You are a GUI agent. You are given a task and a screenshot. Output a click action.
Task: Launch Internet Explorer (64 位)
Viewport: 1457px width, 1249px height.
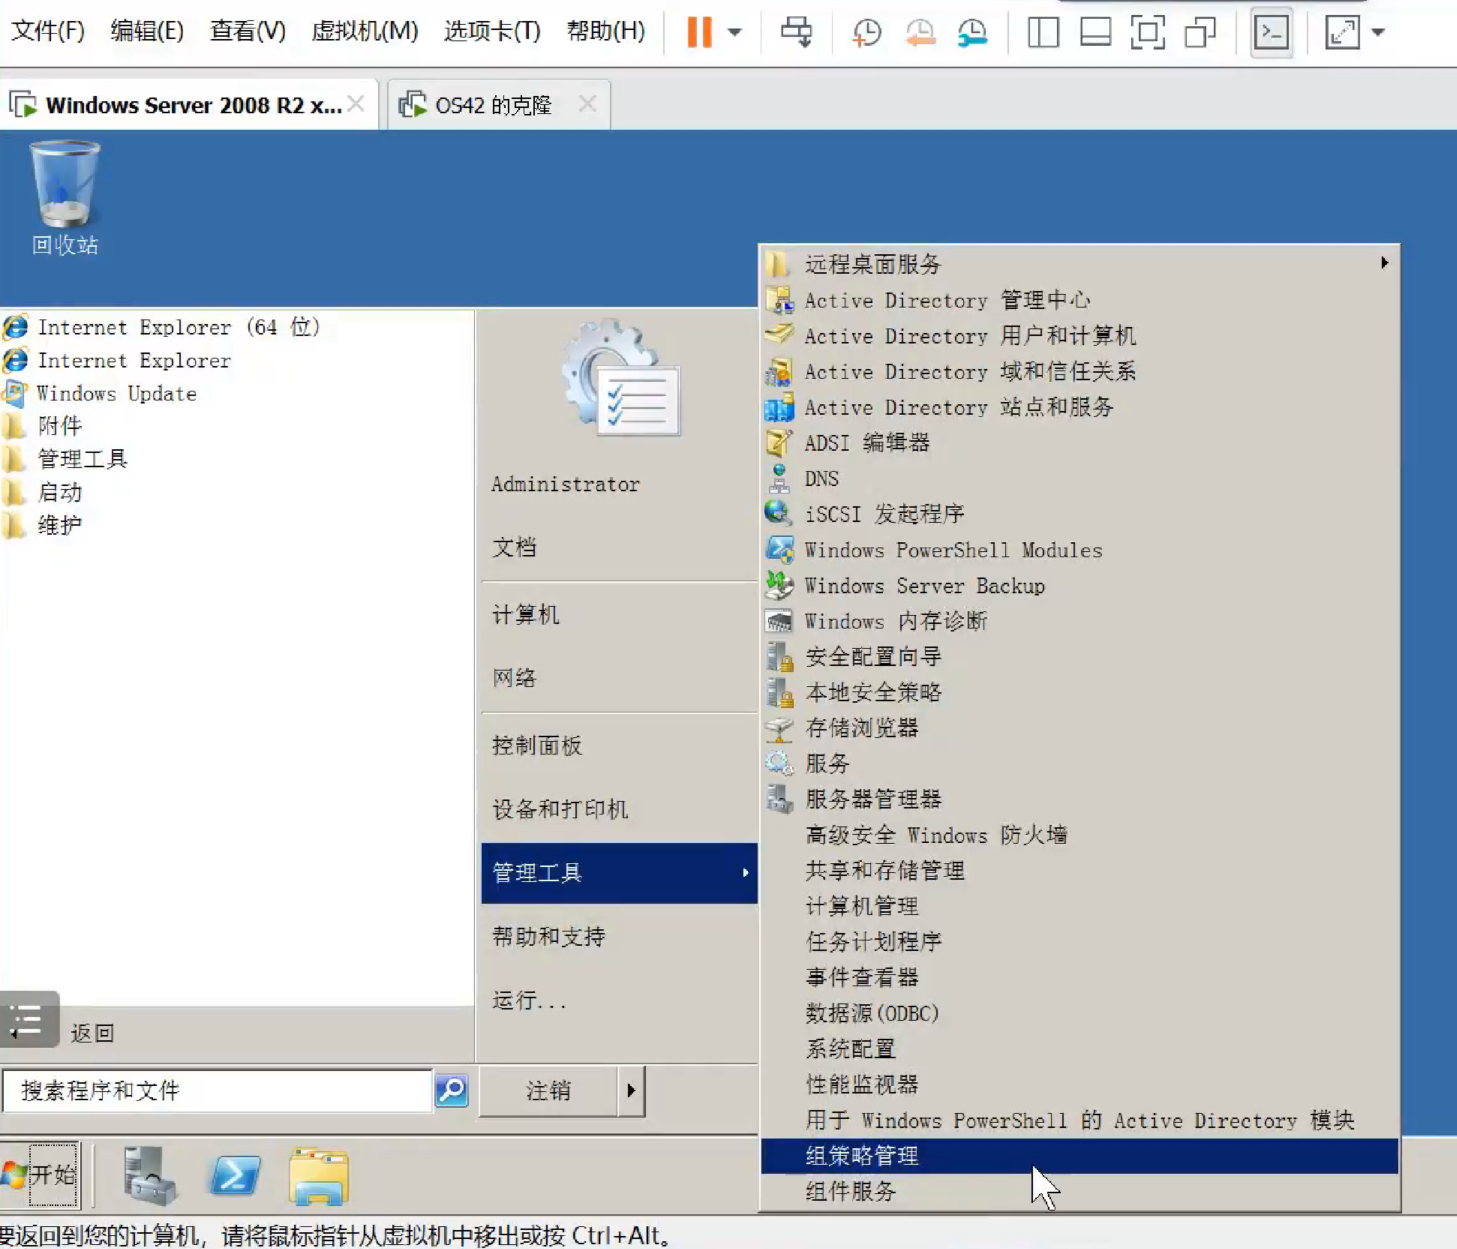(178, 327)
